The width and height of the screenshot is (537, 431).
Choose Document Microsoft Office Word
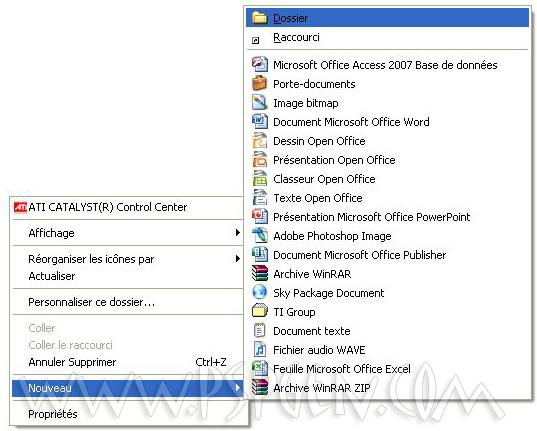point(387,122)
